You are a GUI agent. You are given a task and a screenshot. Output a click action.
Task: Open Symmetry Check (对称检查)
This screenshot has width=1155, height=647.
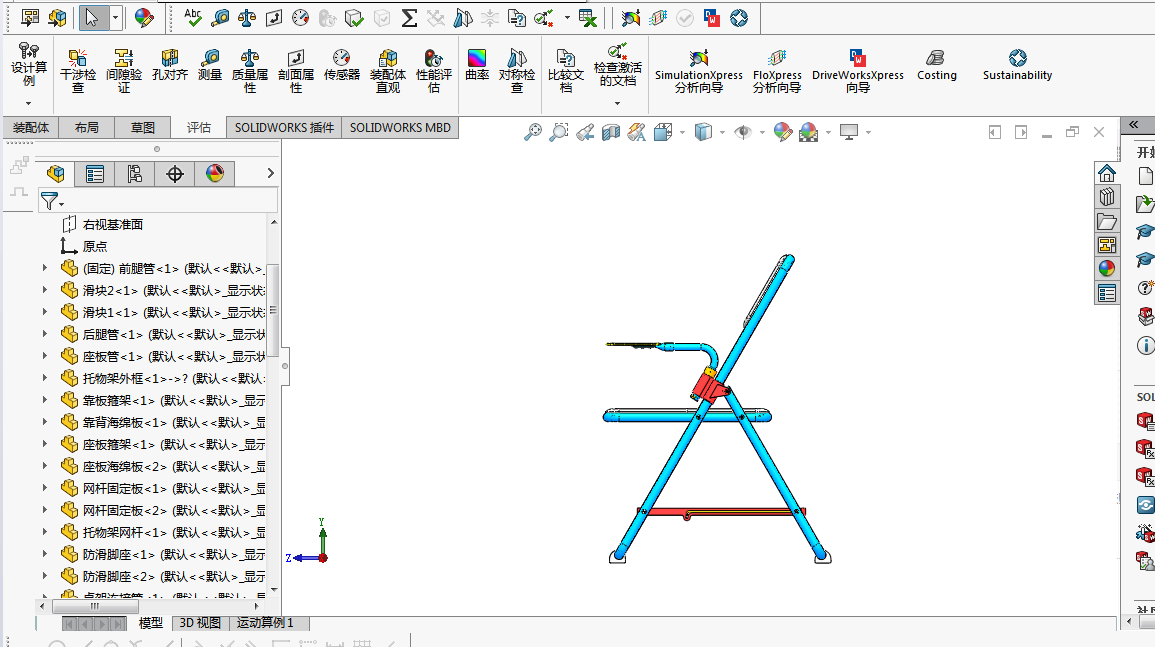pyautogui.click(x=516, y=71)
